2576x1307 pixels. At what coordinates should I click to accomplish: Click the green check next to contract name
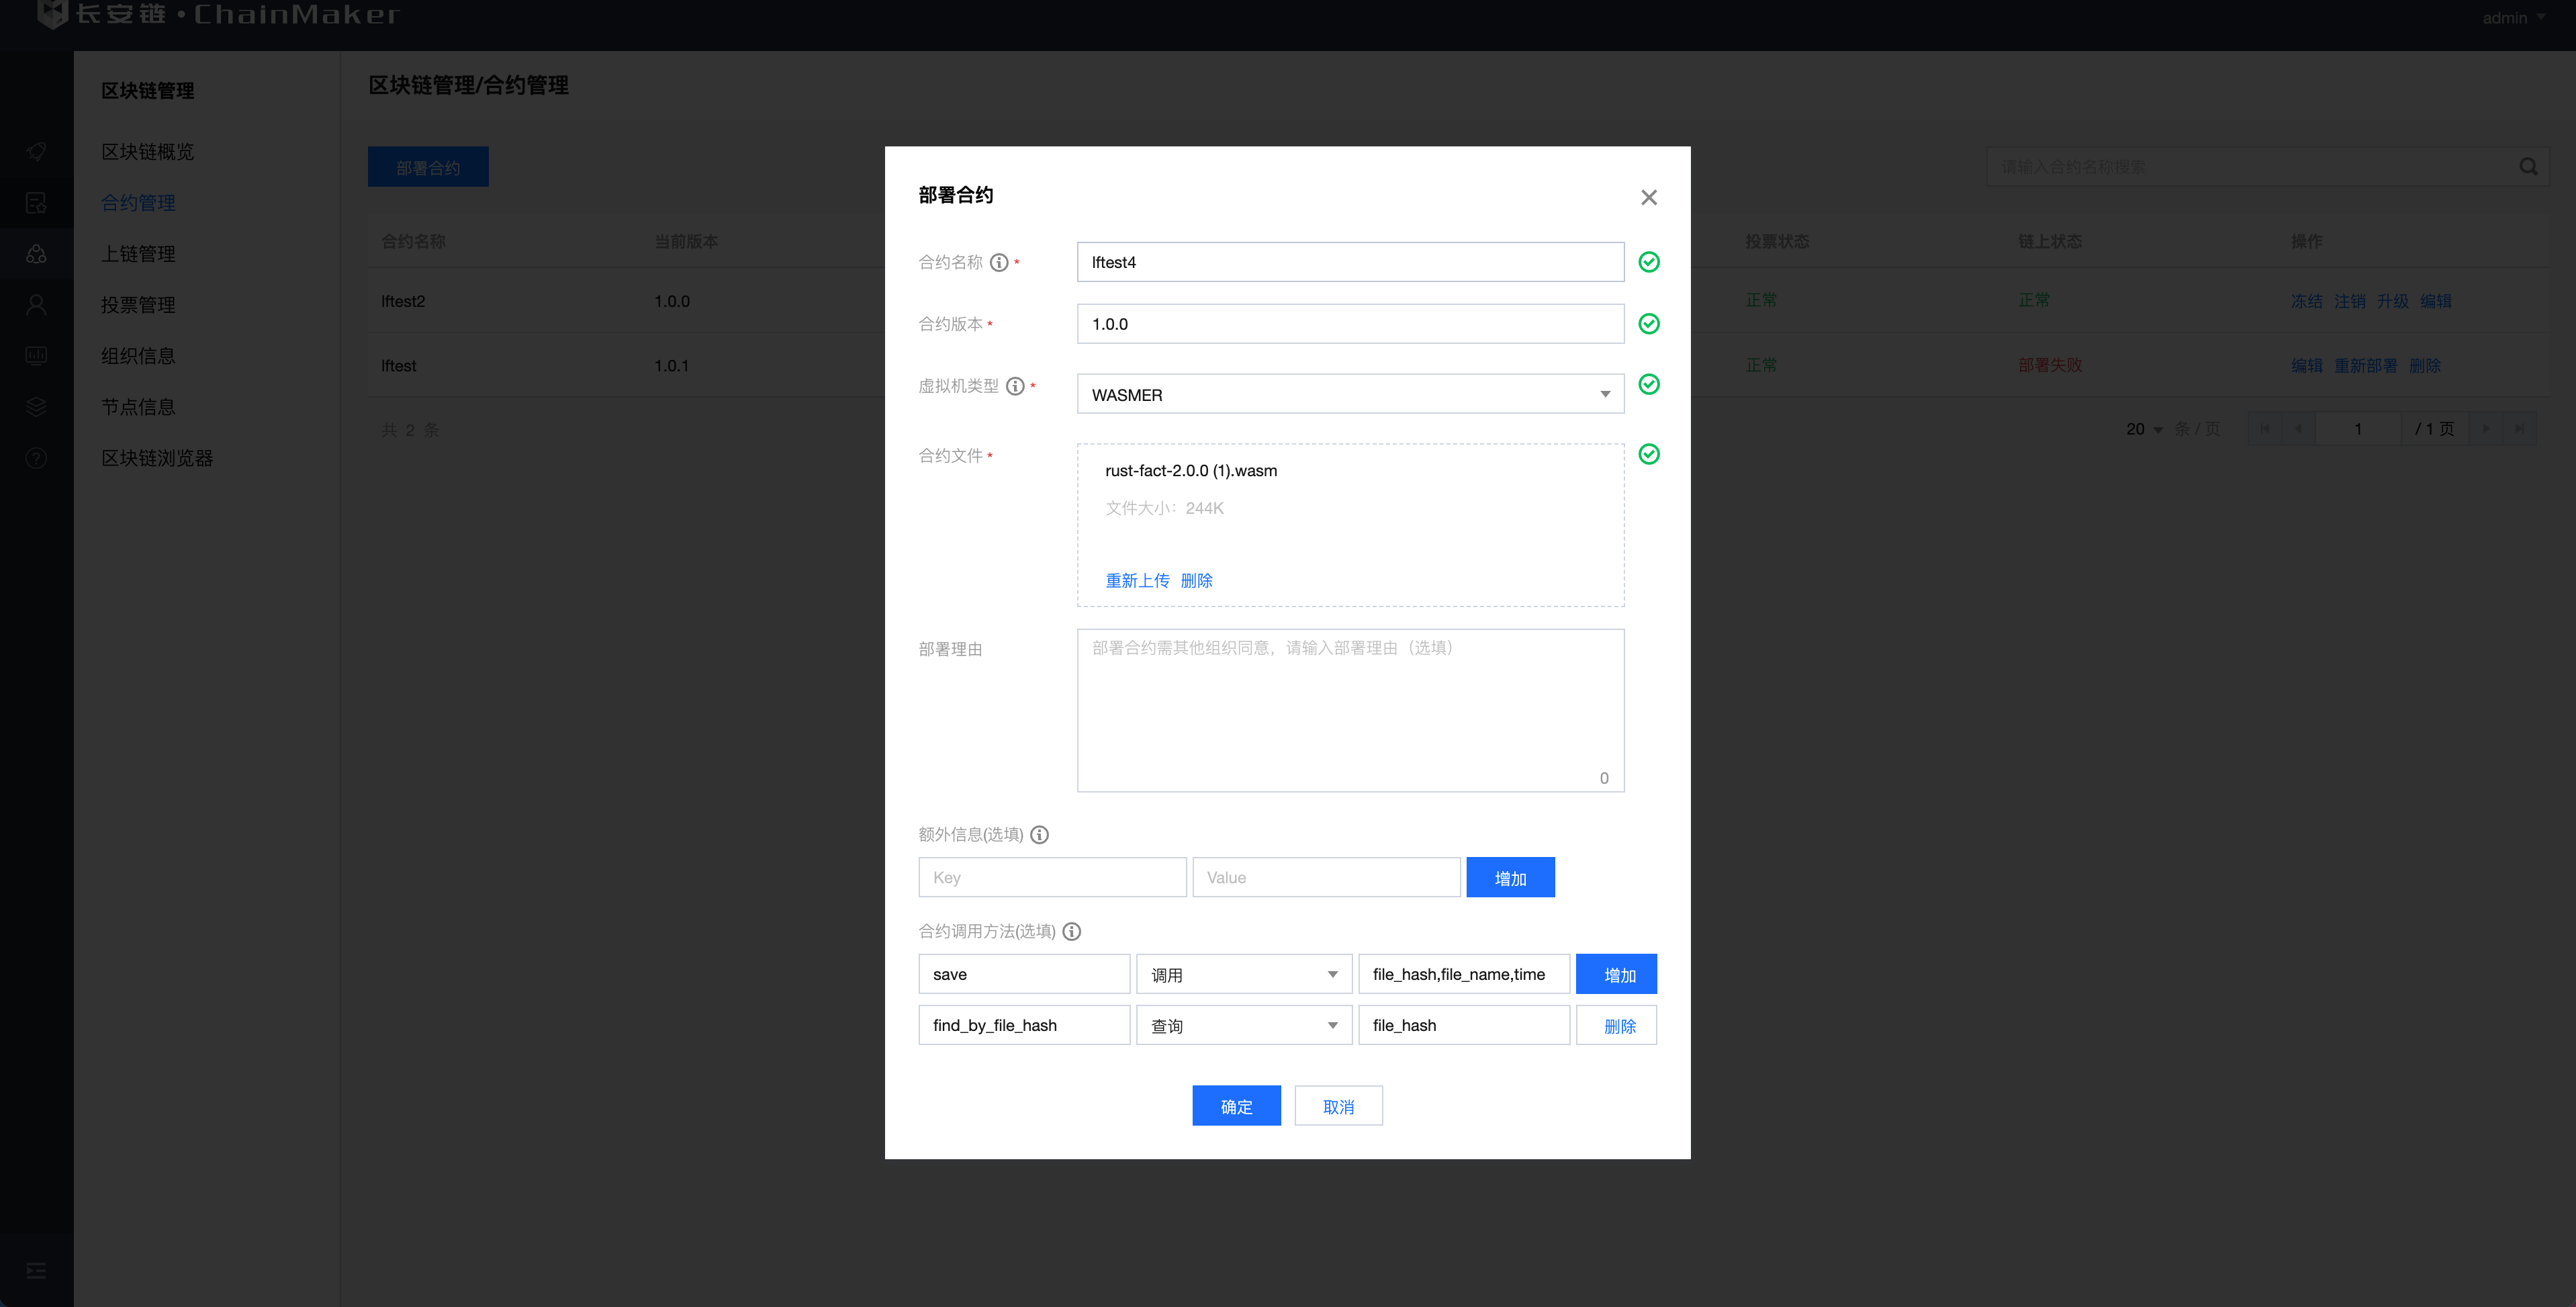coord(1648,262)
